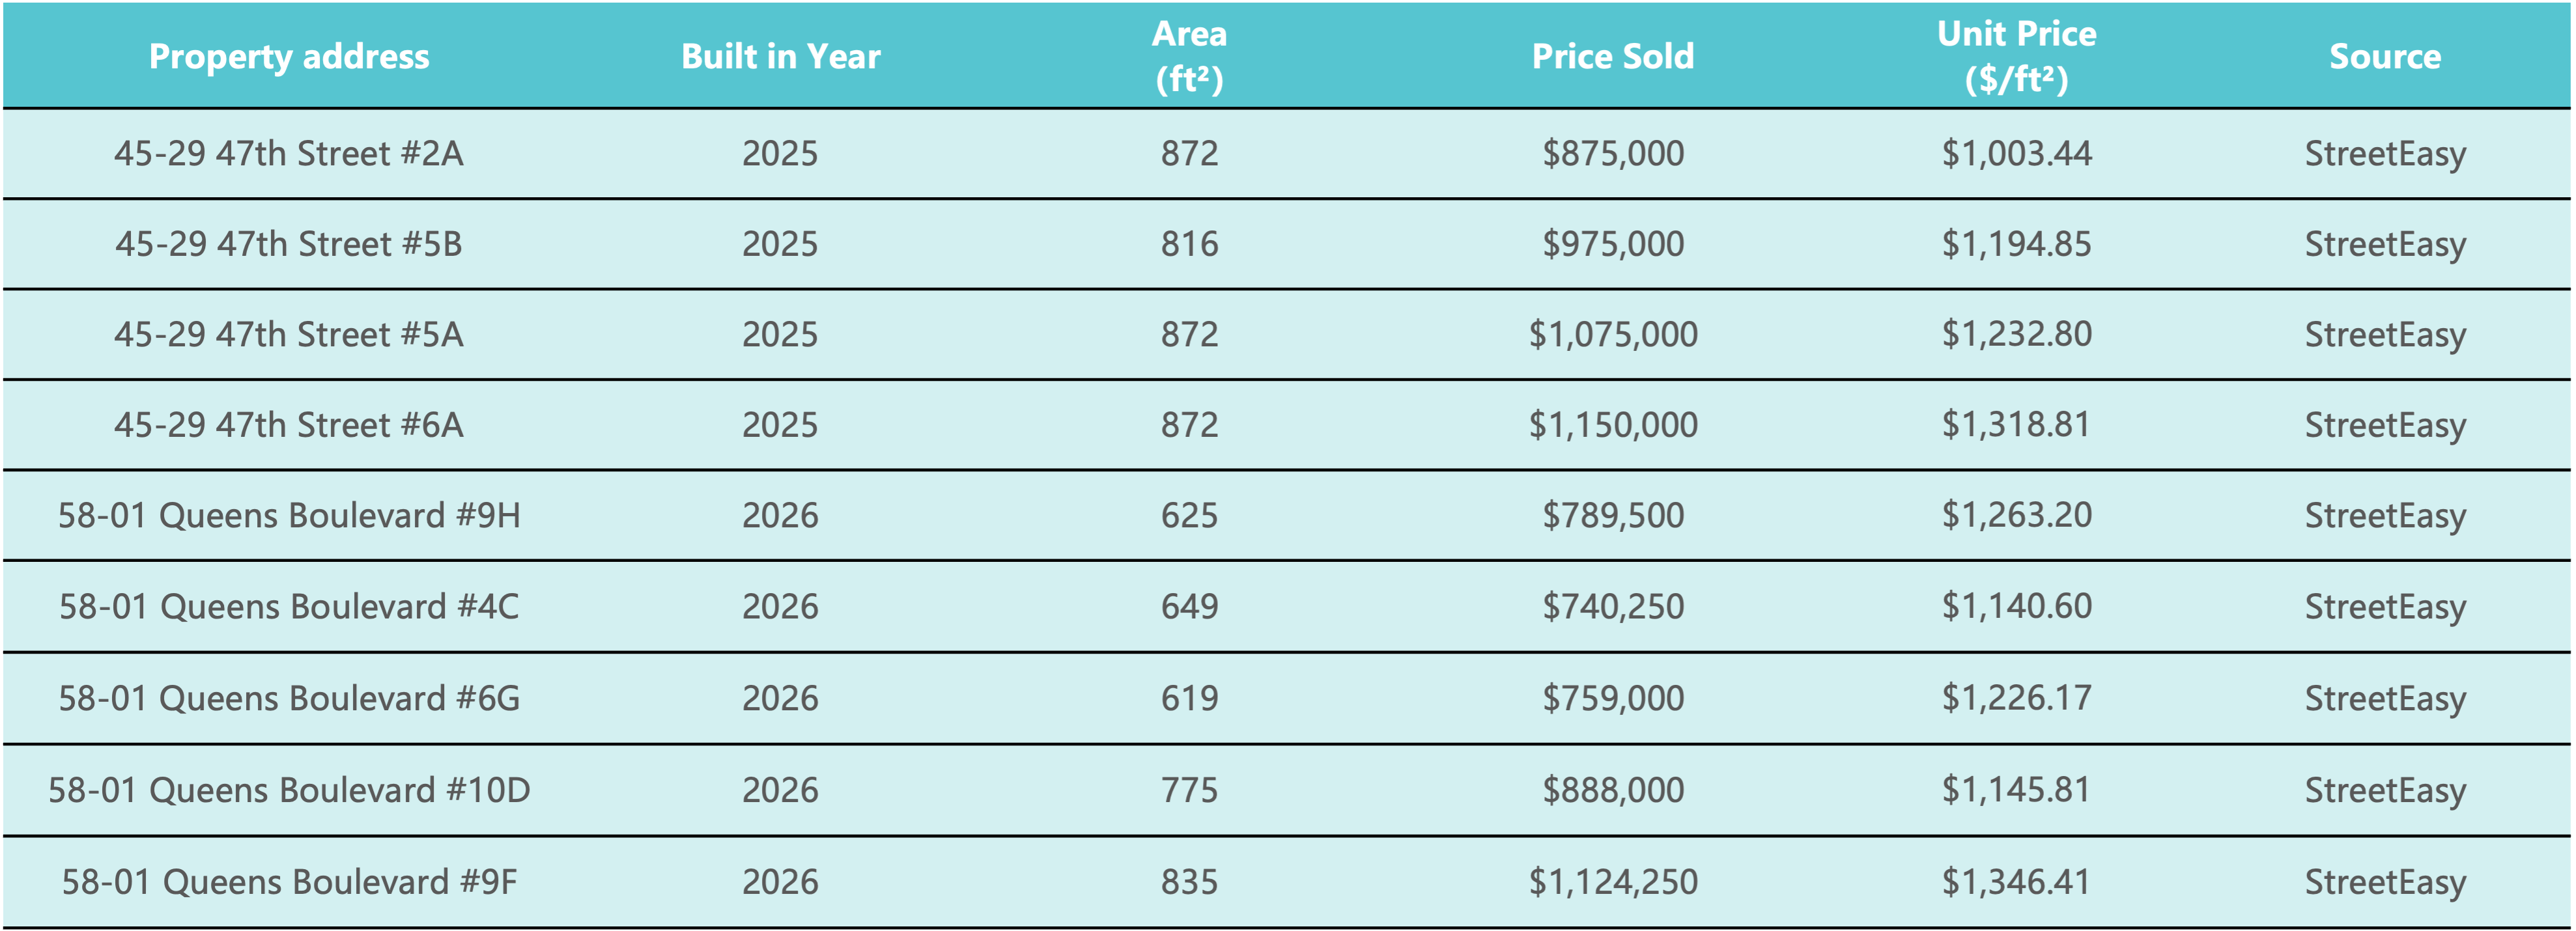
Task: Click the Property address column header
Action: point(289,56)
